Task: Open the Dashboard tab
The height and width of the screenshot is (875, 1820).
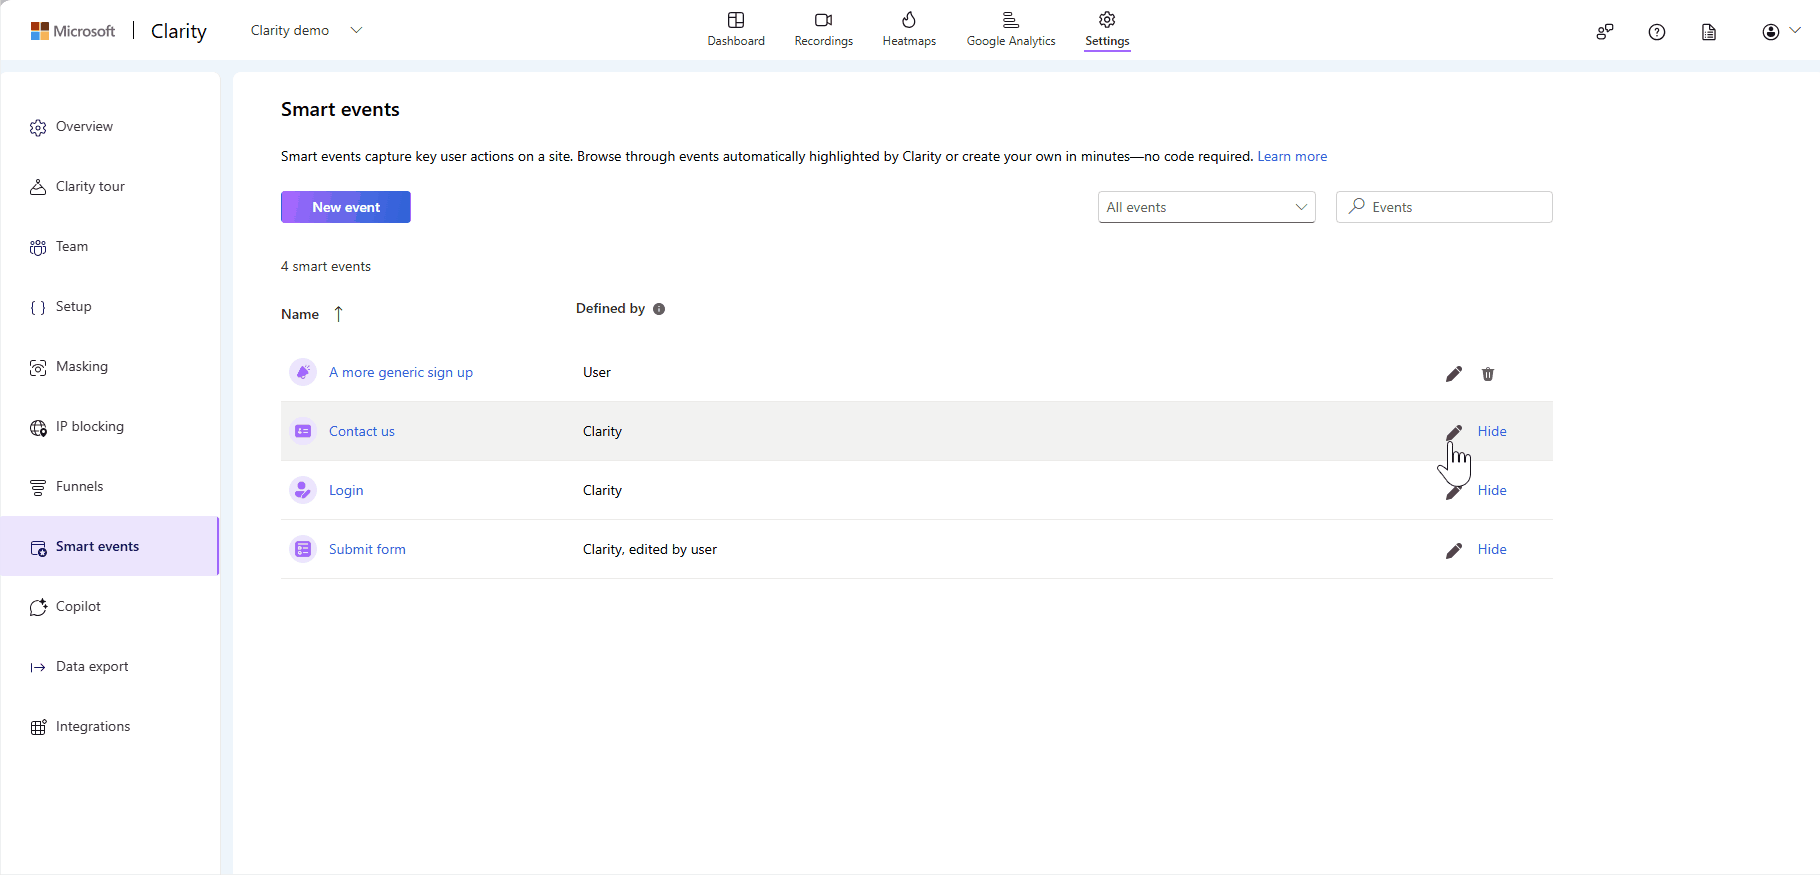Action: (x=736, y=30)
